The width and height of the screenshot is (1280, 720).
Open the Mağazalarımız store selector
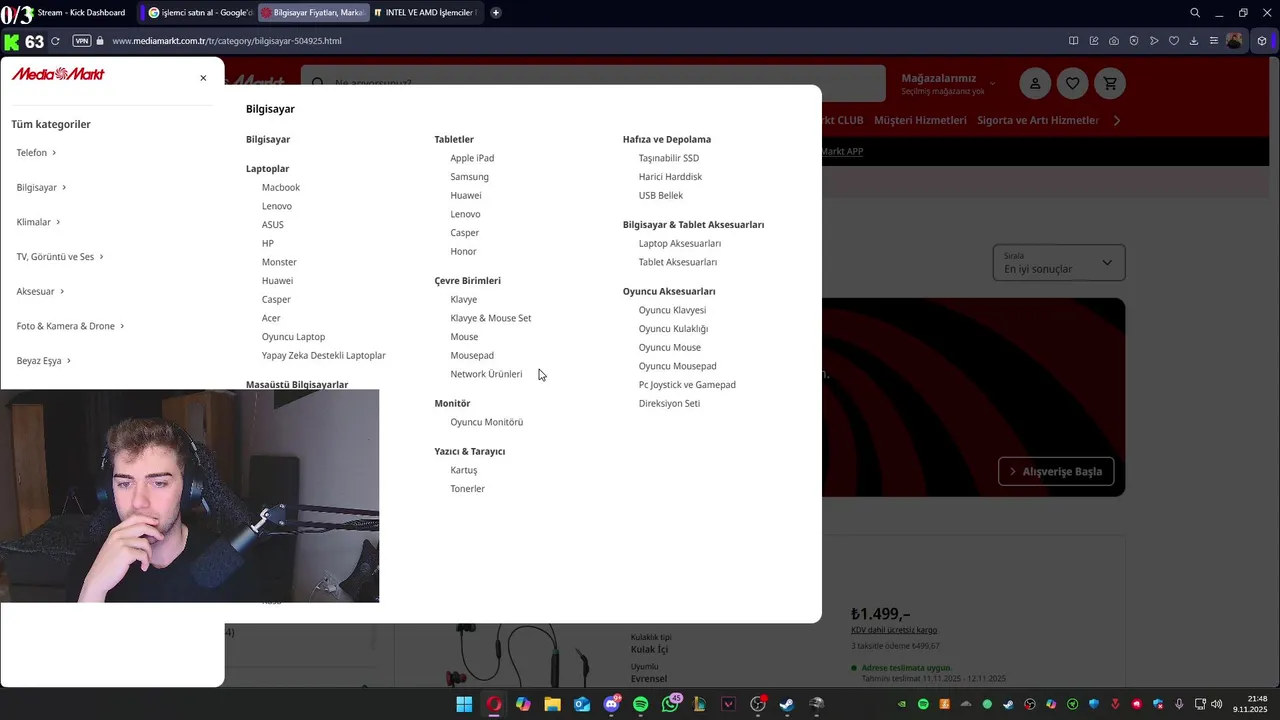[x=948, y=84]
